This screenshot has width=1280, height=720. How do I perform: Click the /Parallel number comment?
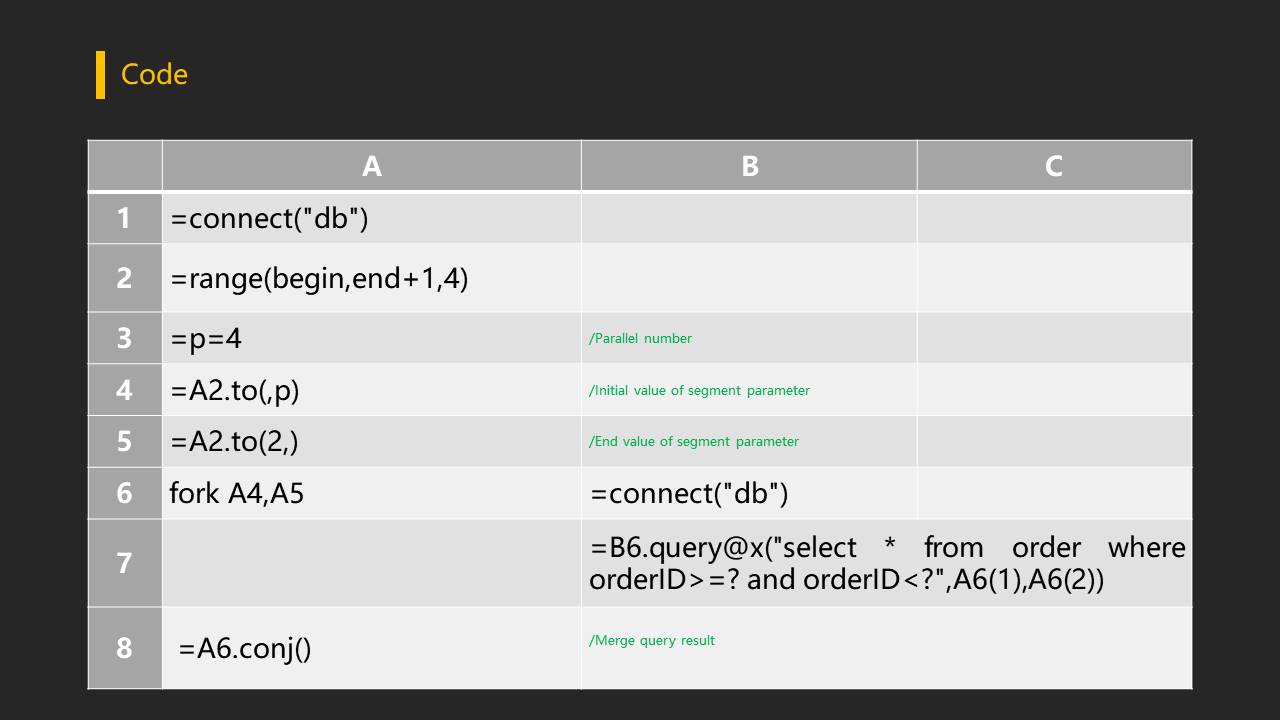(x=640, y=339)
